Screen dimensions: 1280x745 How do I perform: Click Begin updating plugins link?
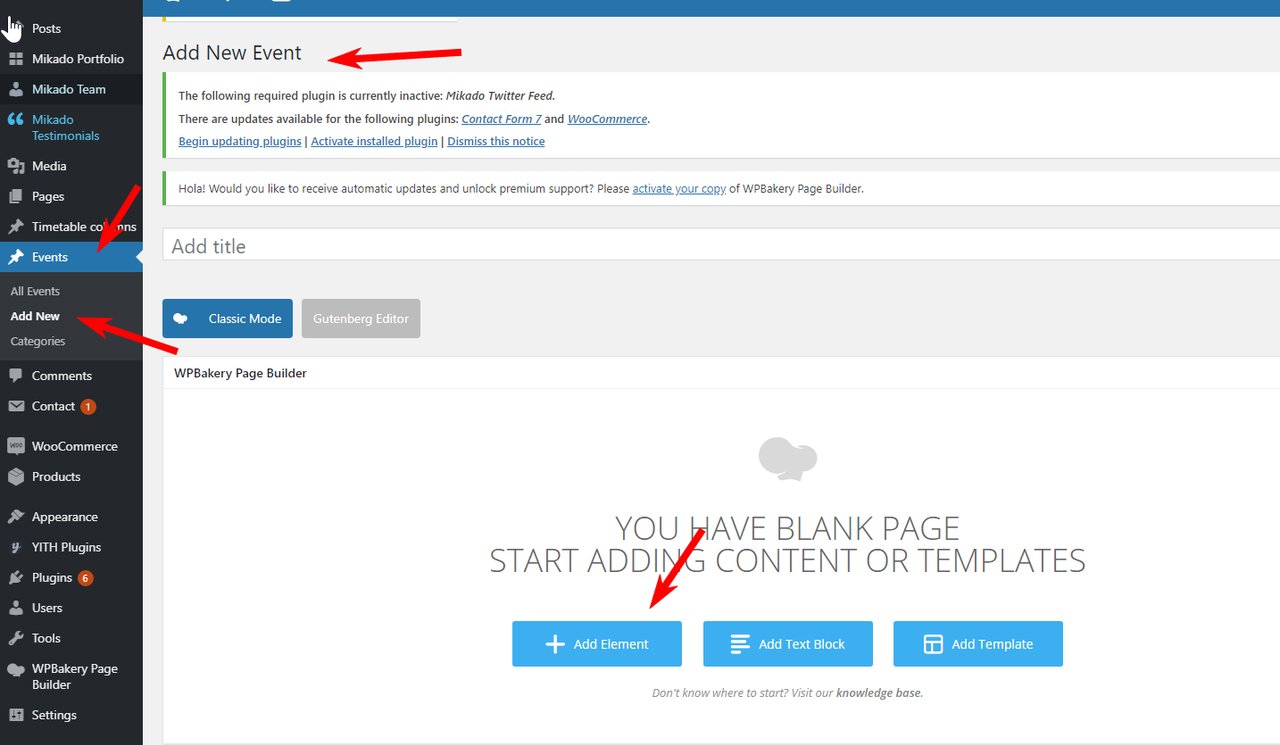point(240,141)
